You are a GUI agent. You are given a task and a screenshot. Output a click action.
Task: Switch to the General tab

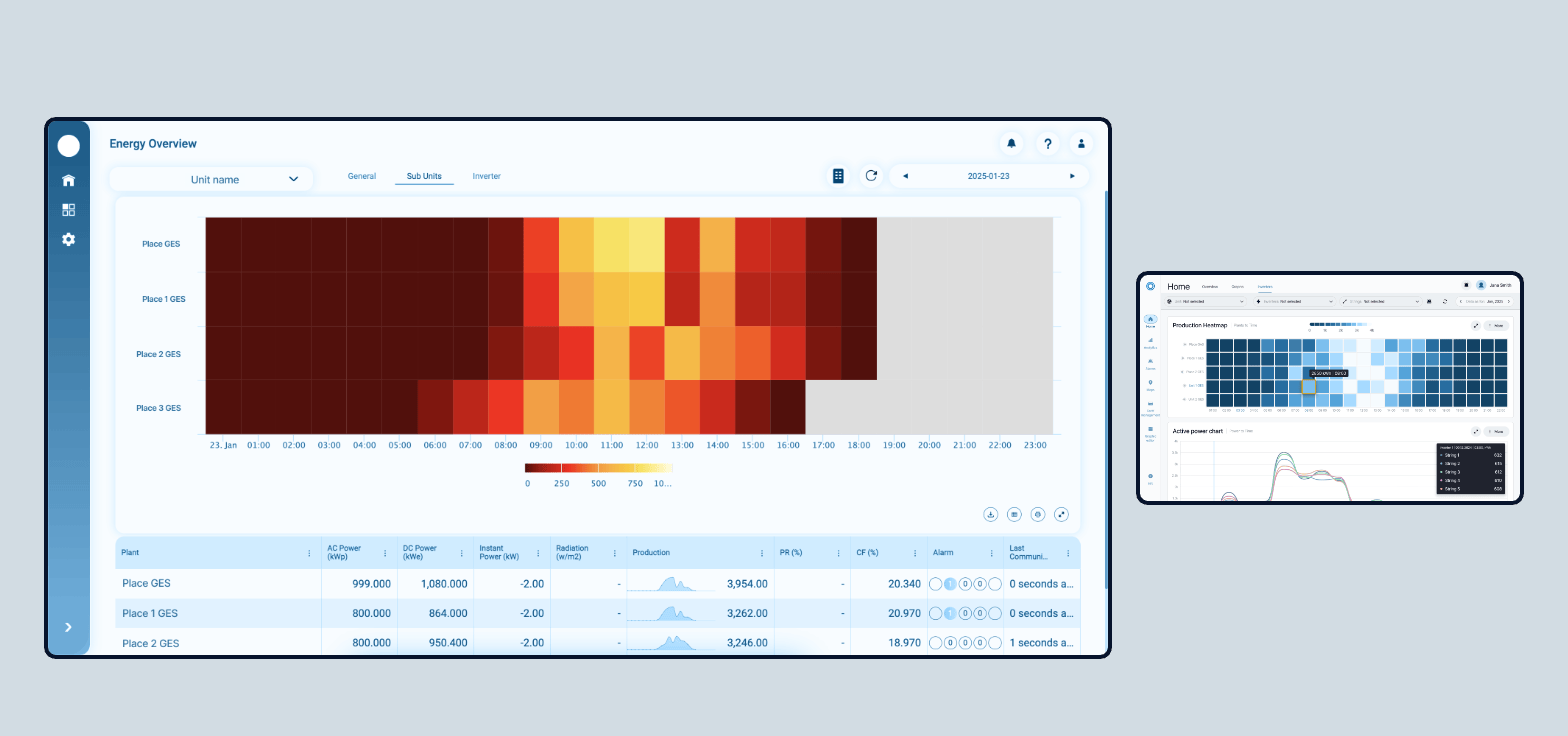(362, 176)
